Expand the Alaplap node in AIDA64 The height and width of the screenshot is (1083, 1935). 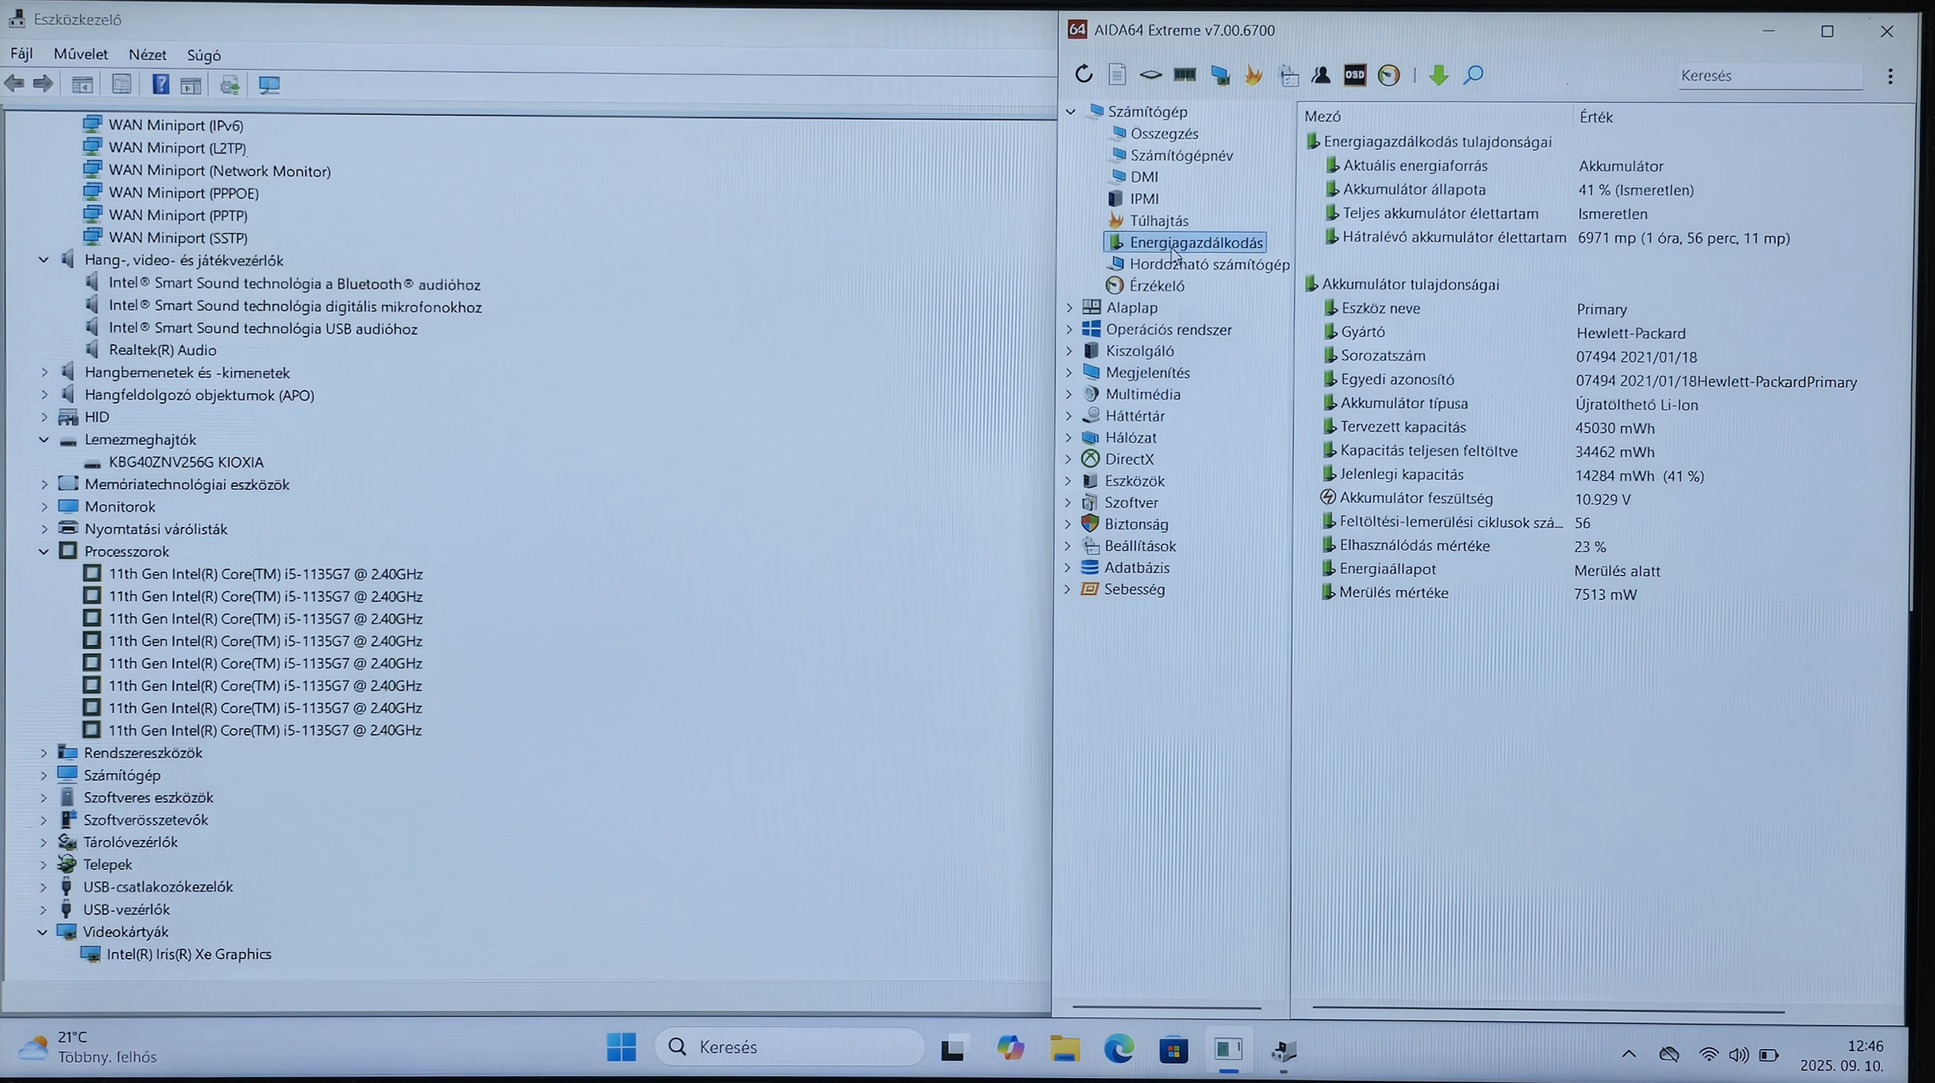point(1069,308)
